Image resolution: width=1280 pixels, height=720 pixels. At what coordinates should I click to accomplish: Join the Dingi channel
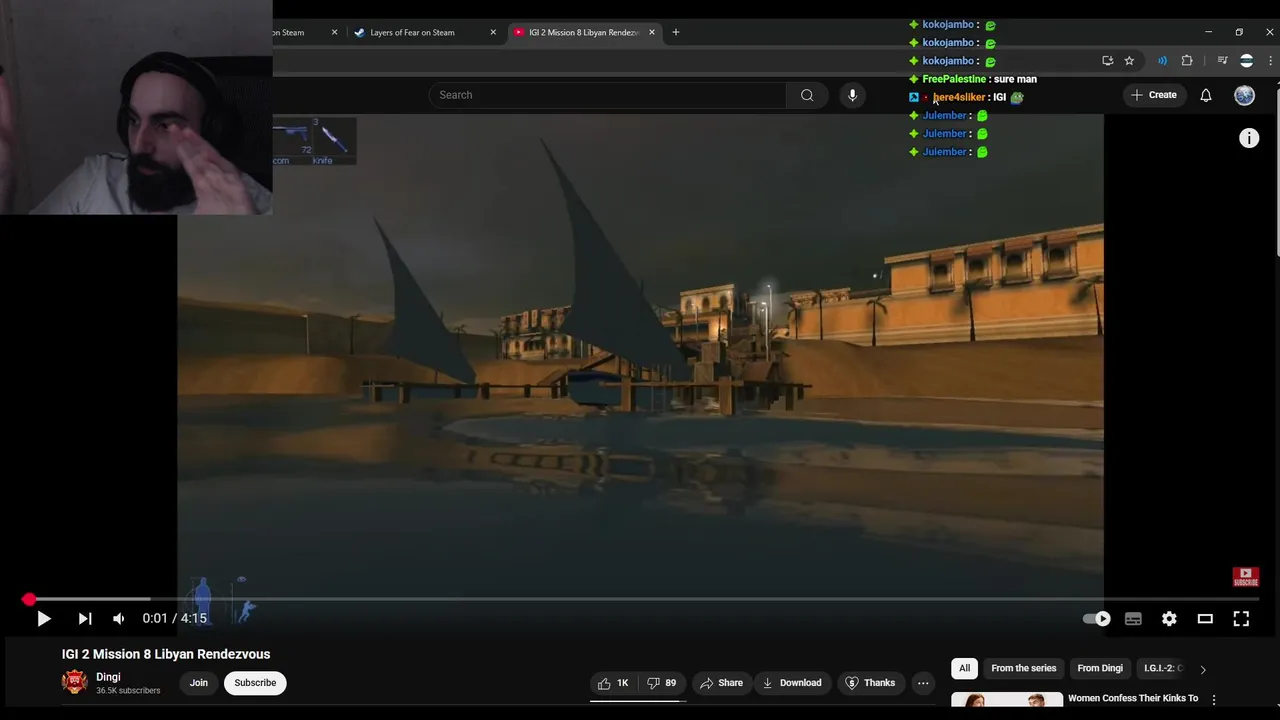(199, 683)
